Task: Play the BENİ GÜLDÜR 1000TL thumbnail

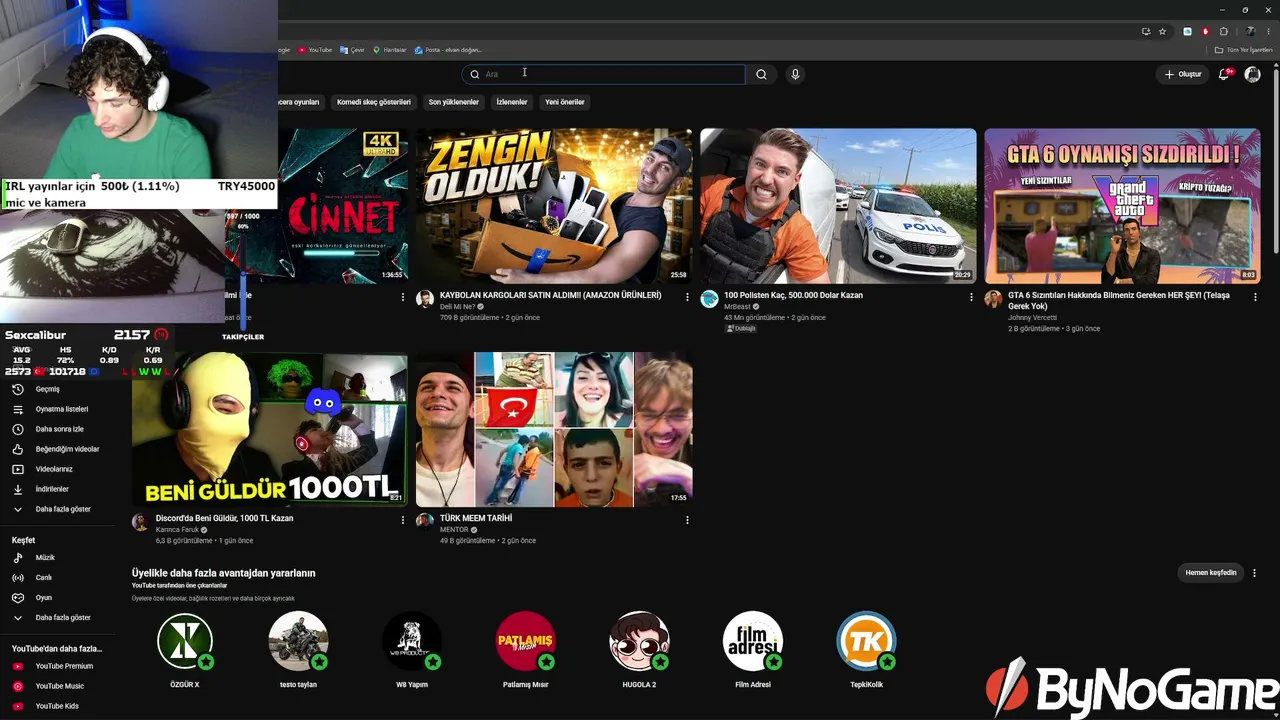Action: tap(270, 429)
